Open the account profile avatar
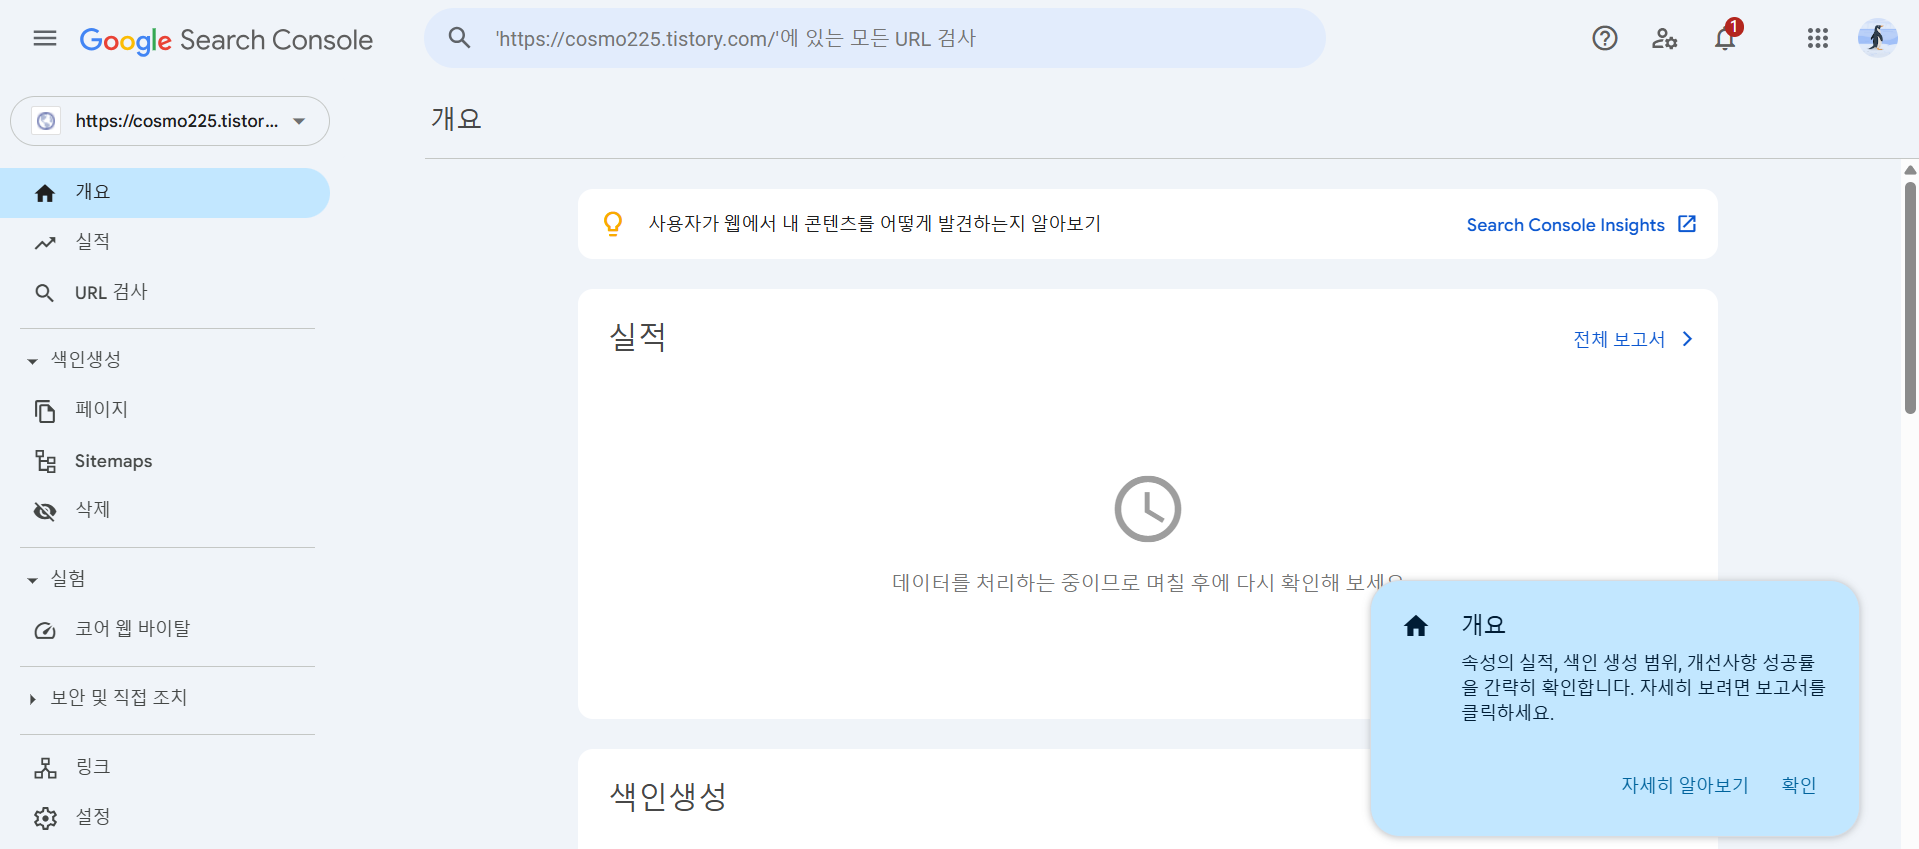 point(1877,38)
